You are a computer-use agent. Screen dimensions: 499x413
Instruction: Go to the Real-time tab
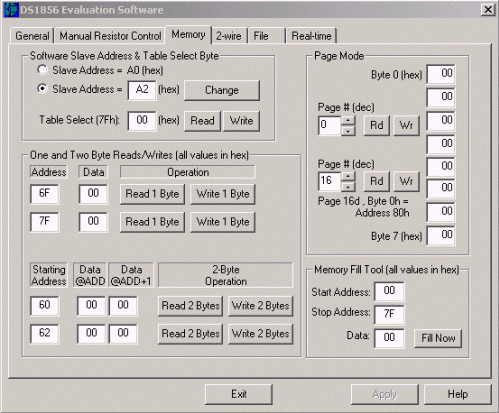[311, 36]
